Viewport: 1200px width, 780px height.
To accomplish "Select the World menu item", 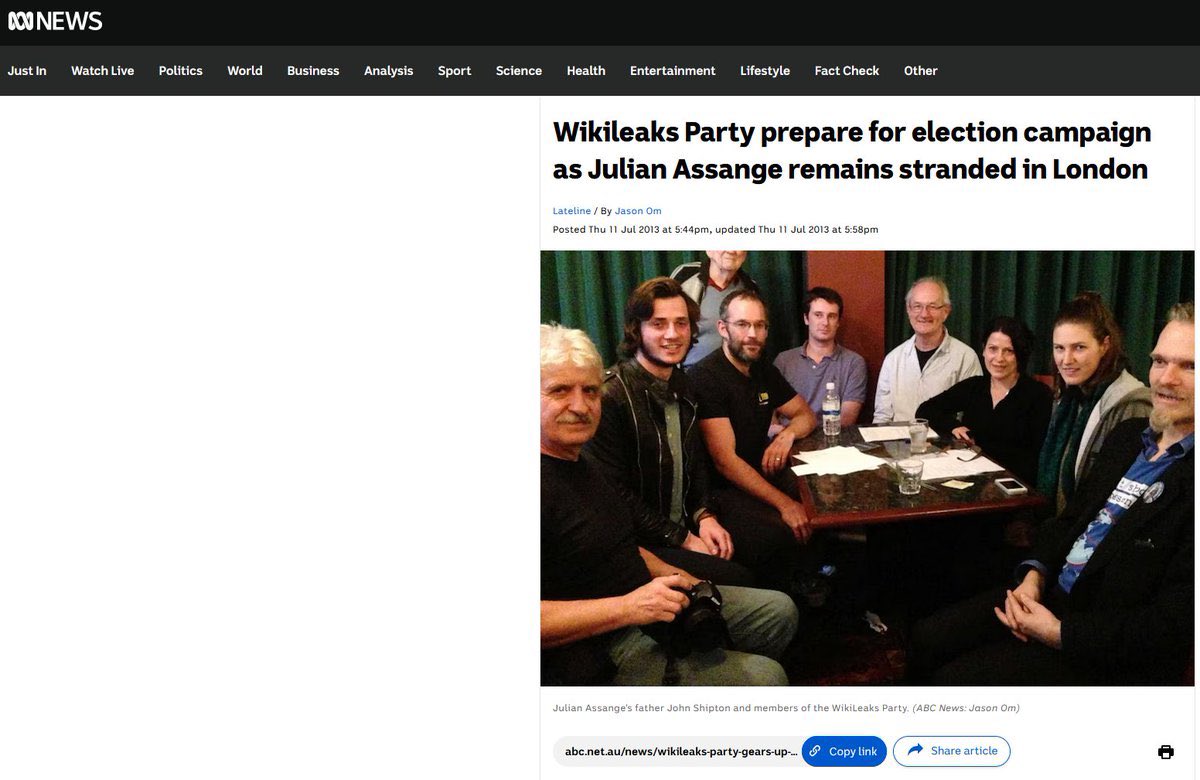I will point(244,71).
